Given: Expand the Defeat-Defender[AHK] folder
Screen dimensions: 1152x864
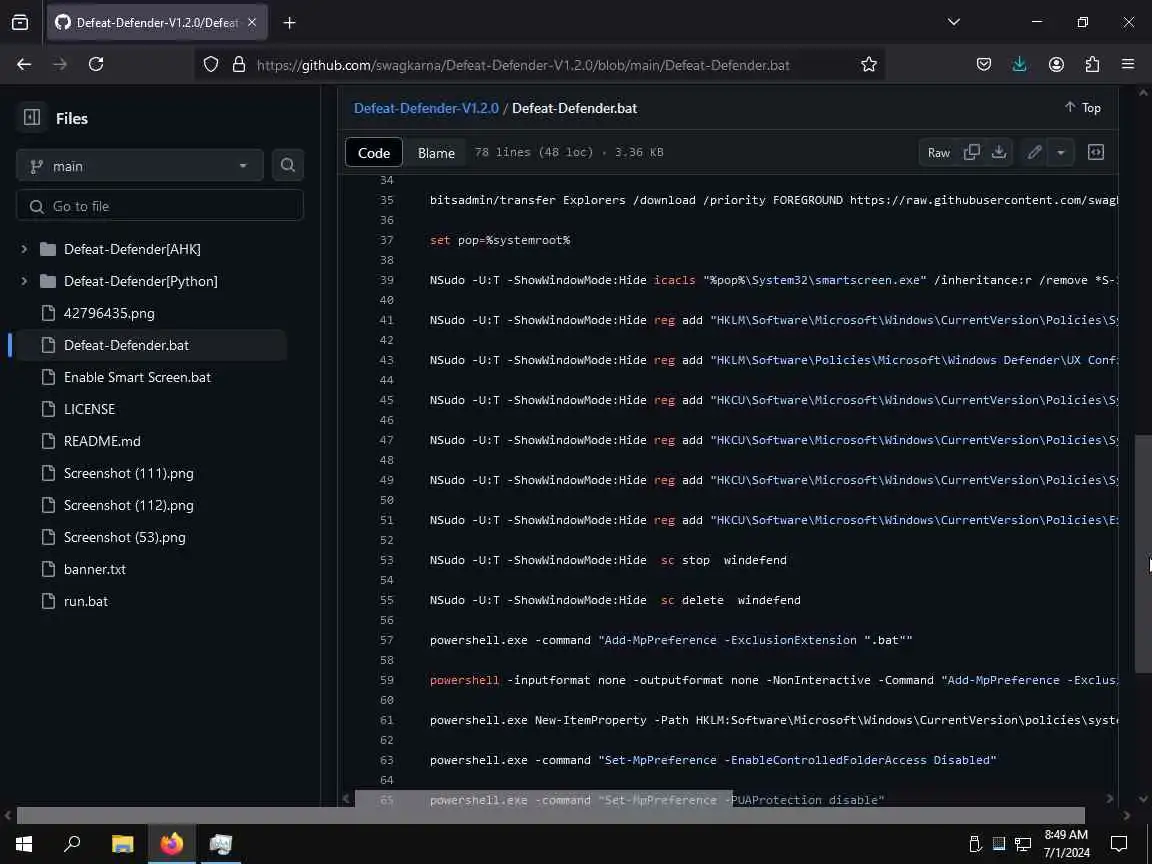Looking at the screenshot, I should click(24, 249).
